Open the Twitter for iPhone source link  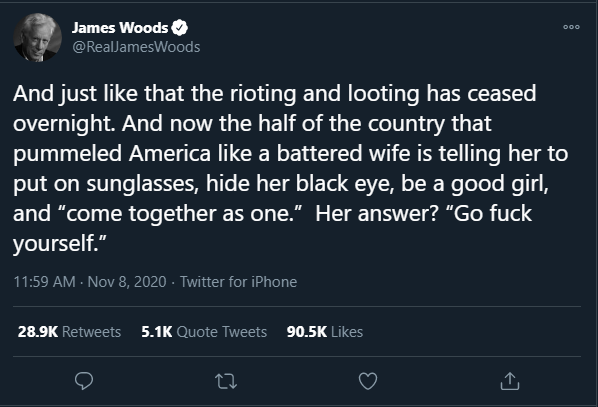coord(238,282)
